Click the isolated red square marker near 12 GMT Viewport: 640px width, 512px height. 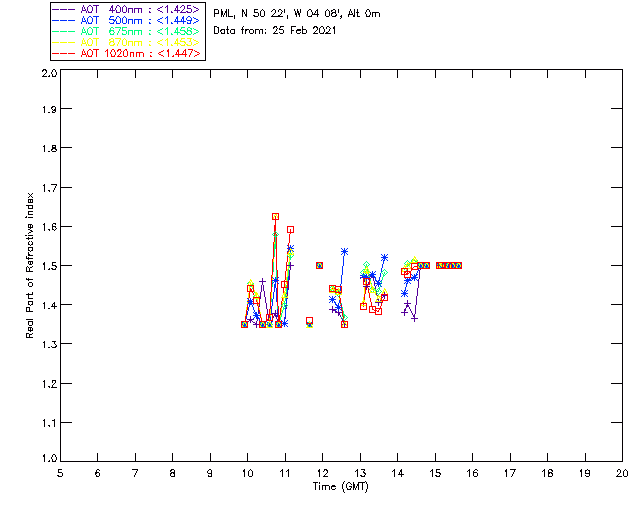coord(320,265)
